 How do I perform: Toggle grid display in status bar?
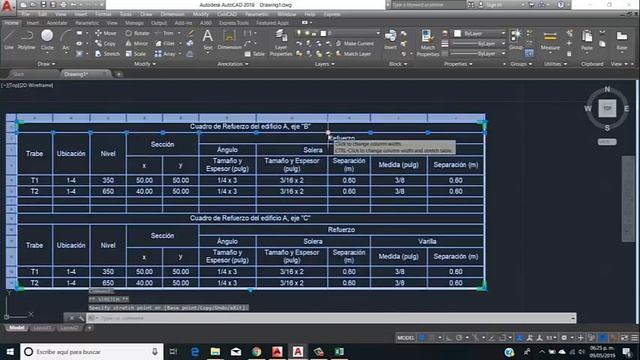[x=422, y=338]
